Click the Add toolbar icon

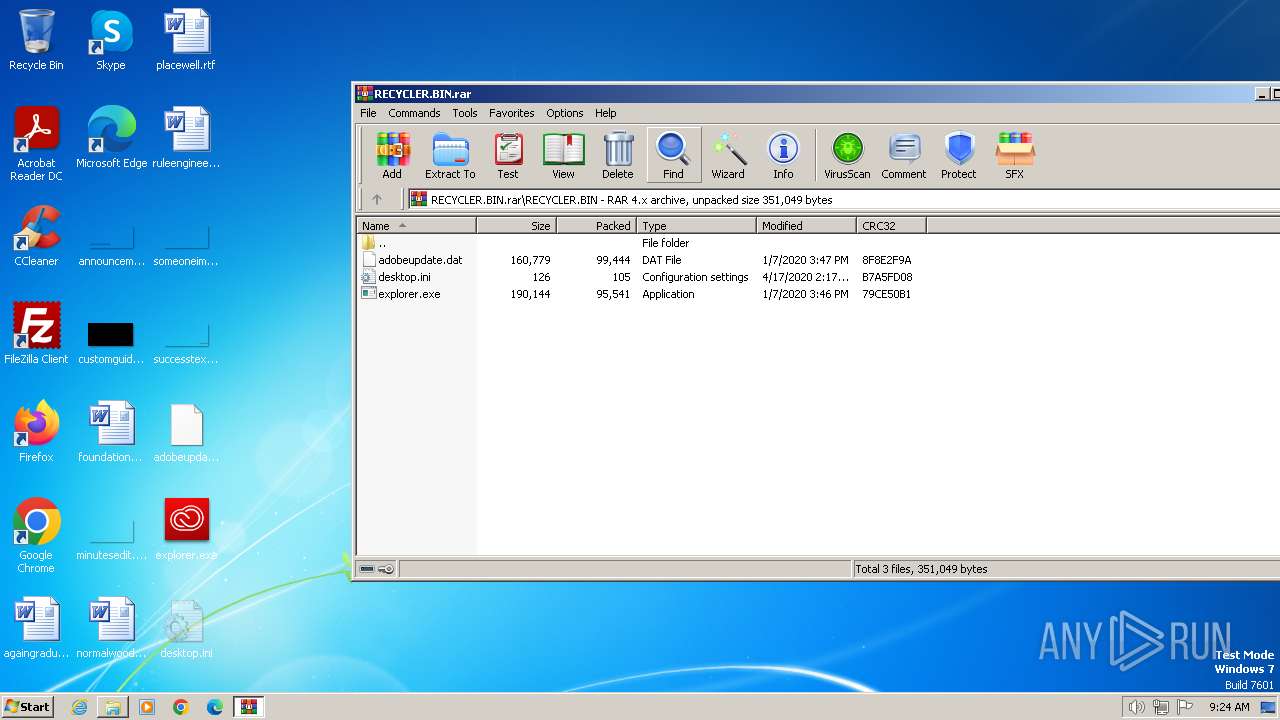pos(392,156)
